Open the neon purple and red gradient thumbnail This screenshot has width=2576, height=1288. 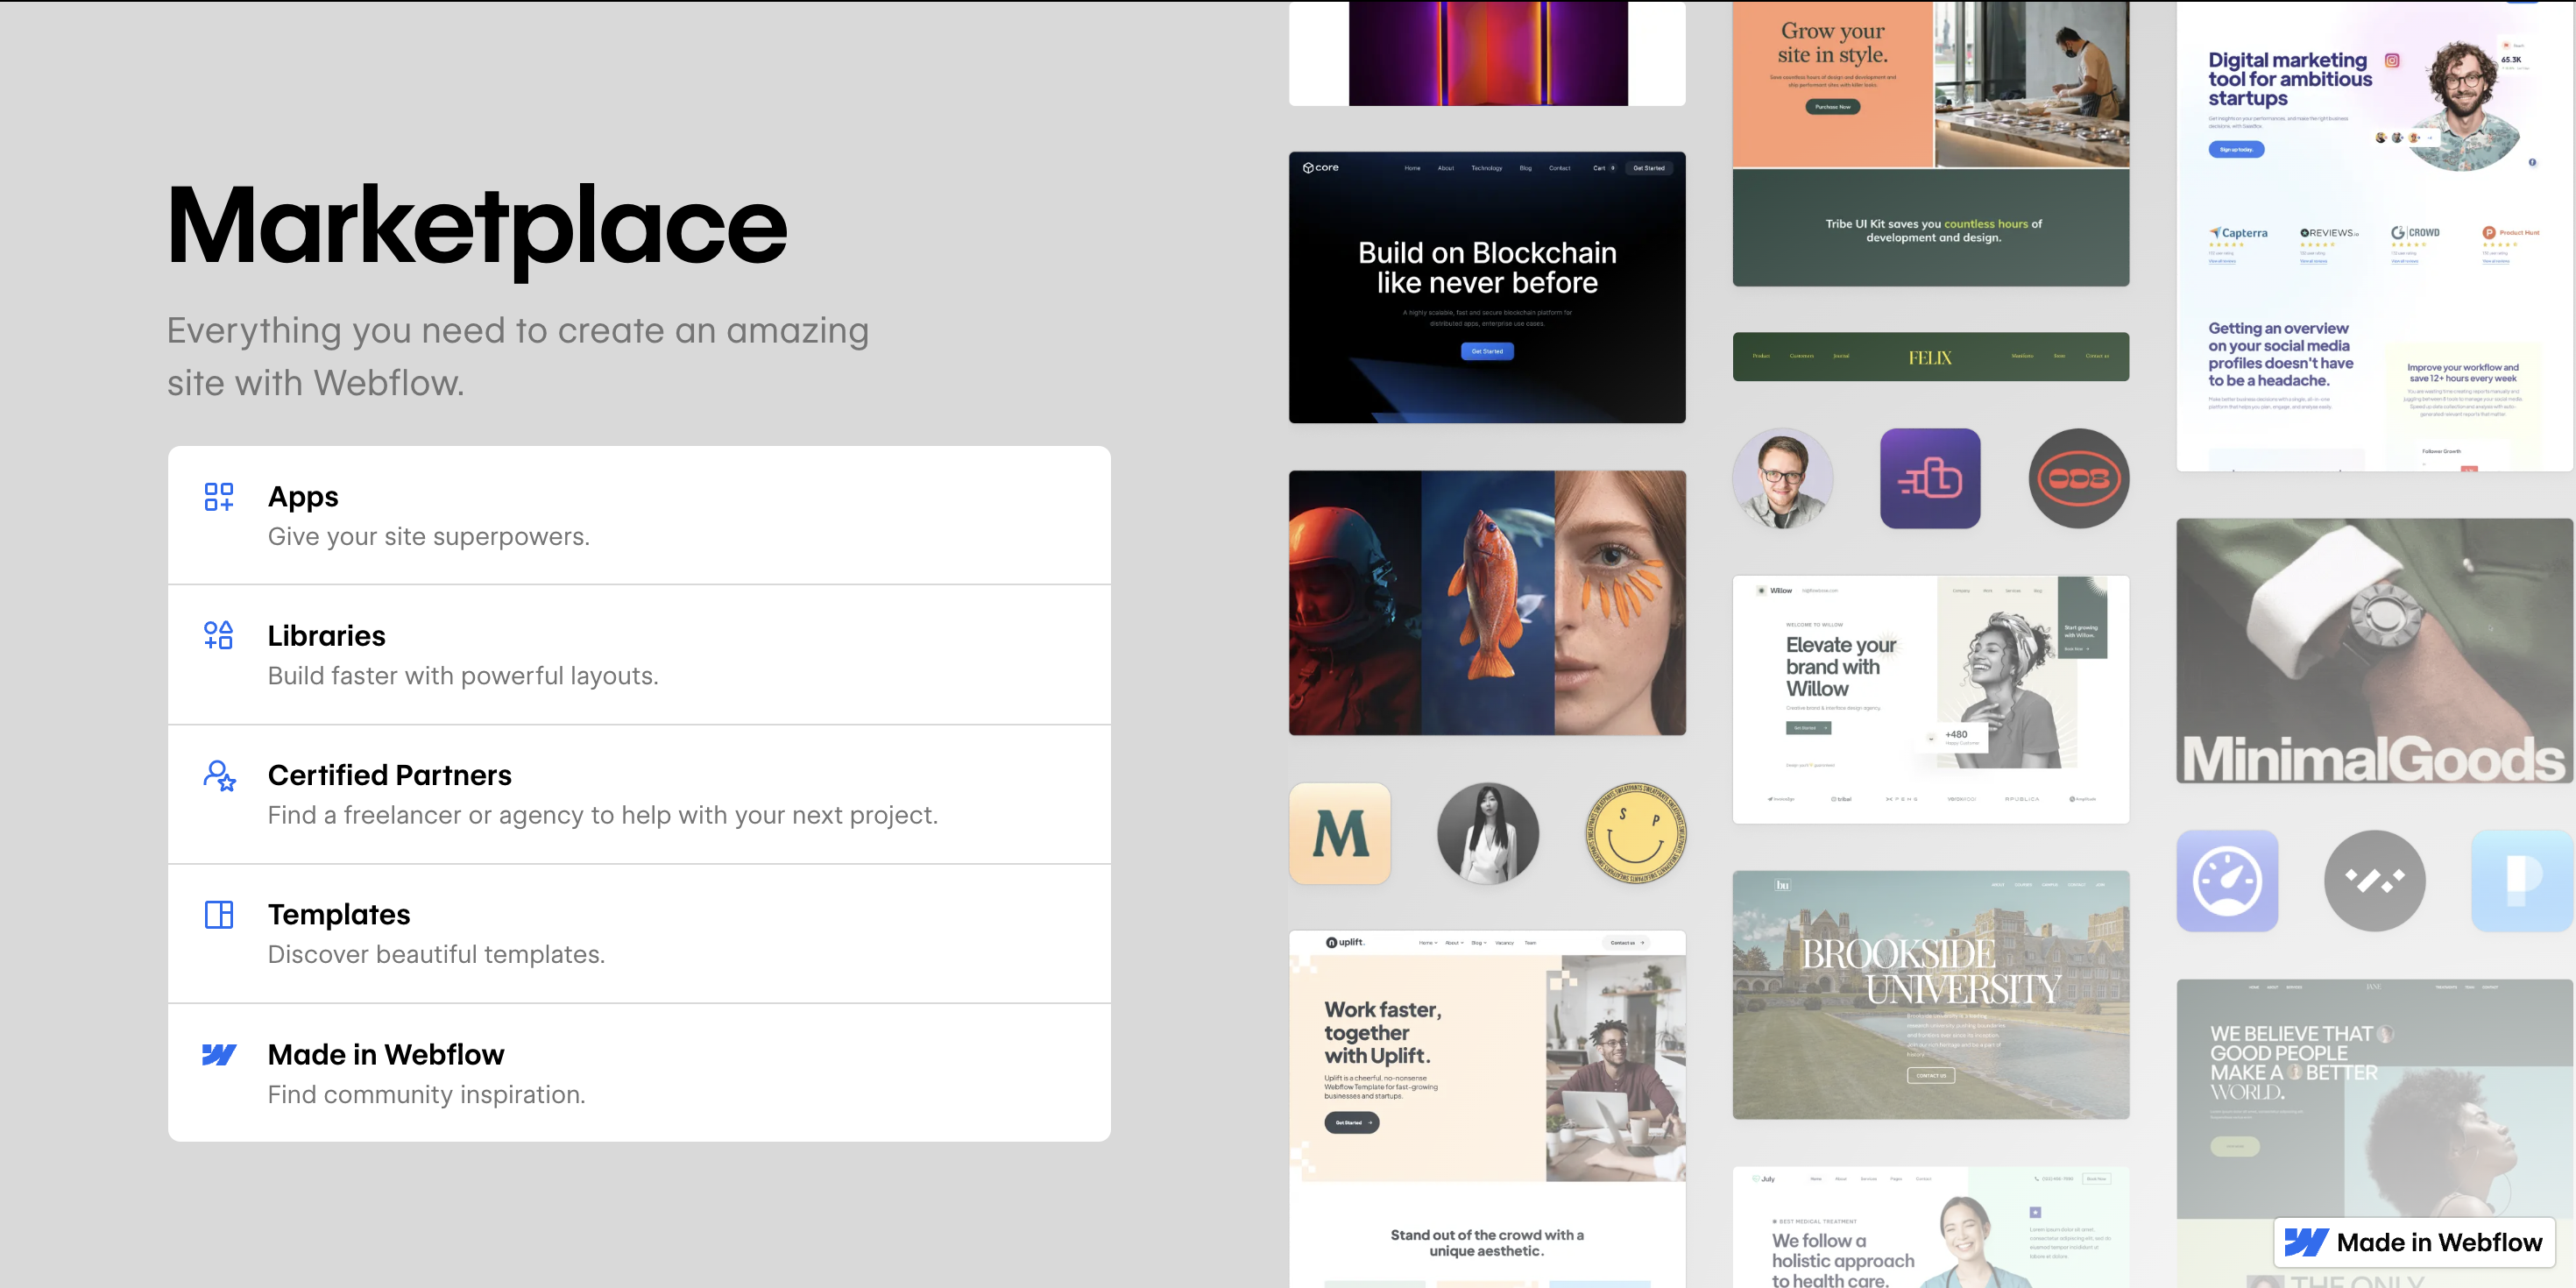tap(1487, 53)
